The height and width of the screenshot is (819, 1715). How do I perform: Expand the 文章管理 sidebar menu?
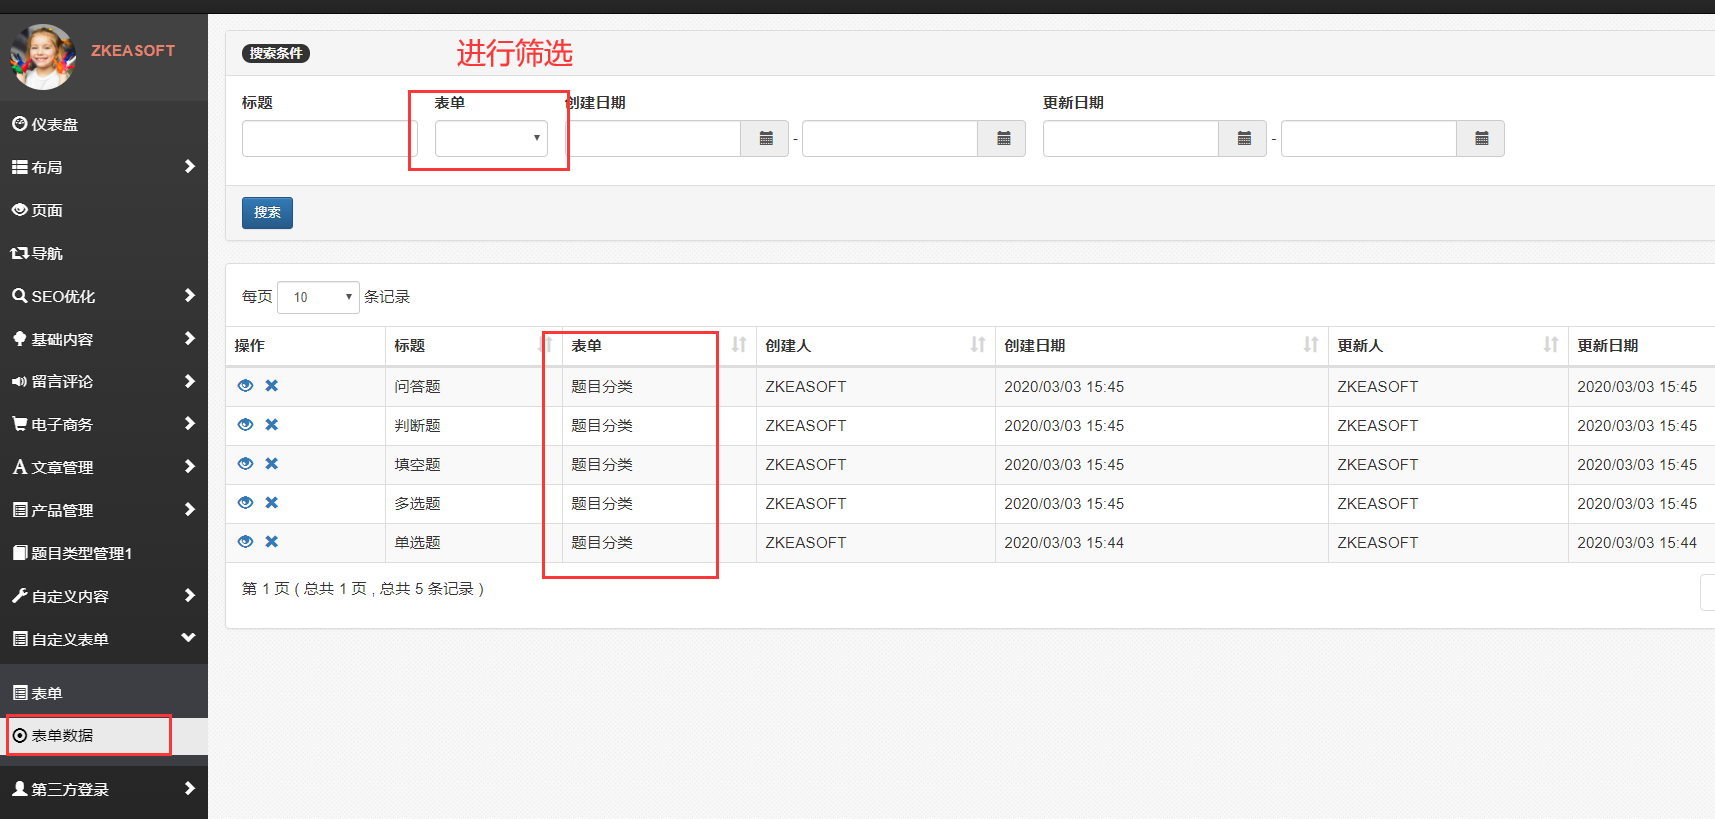(x=104, y=467)
